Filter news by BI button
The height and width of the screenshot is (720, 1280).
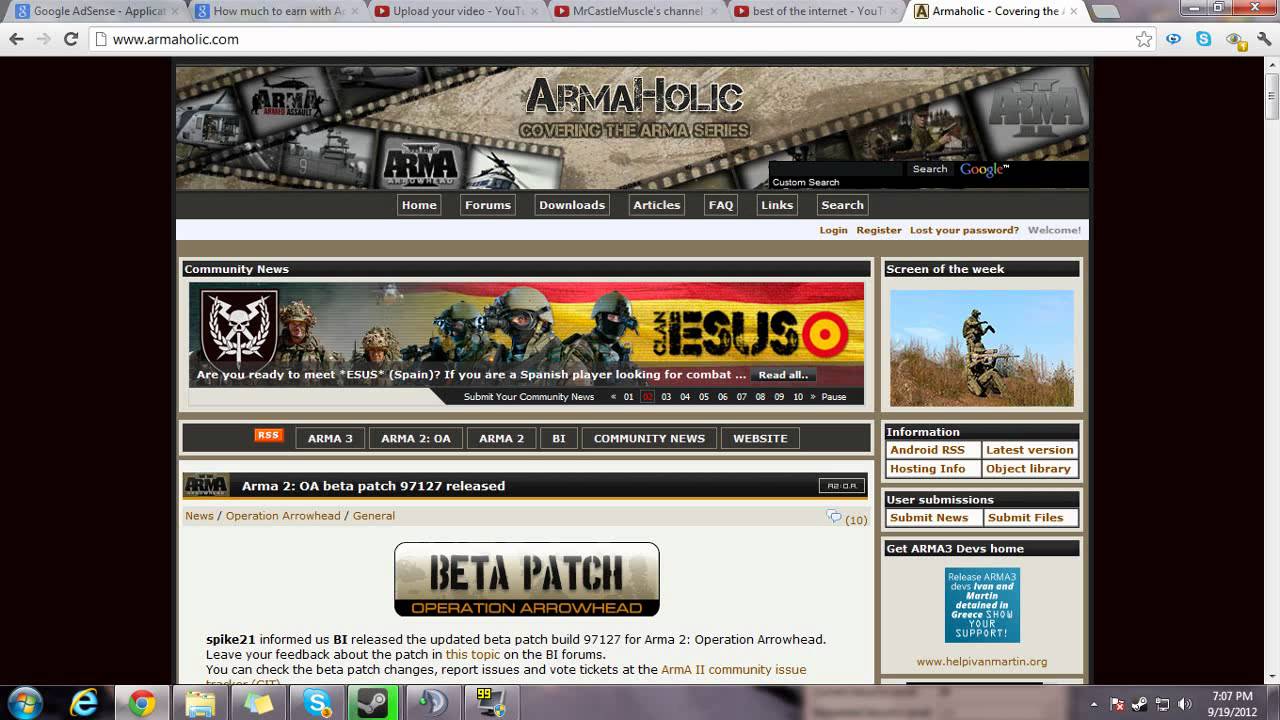pos(559,438)
